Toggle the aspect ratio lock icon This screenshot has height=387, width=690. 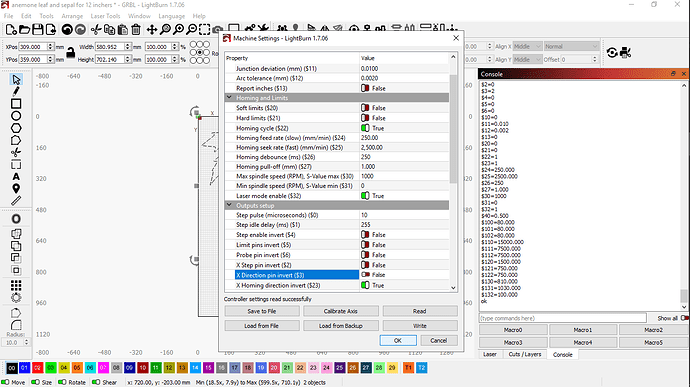click(x=70, y=53)
